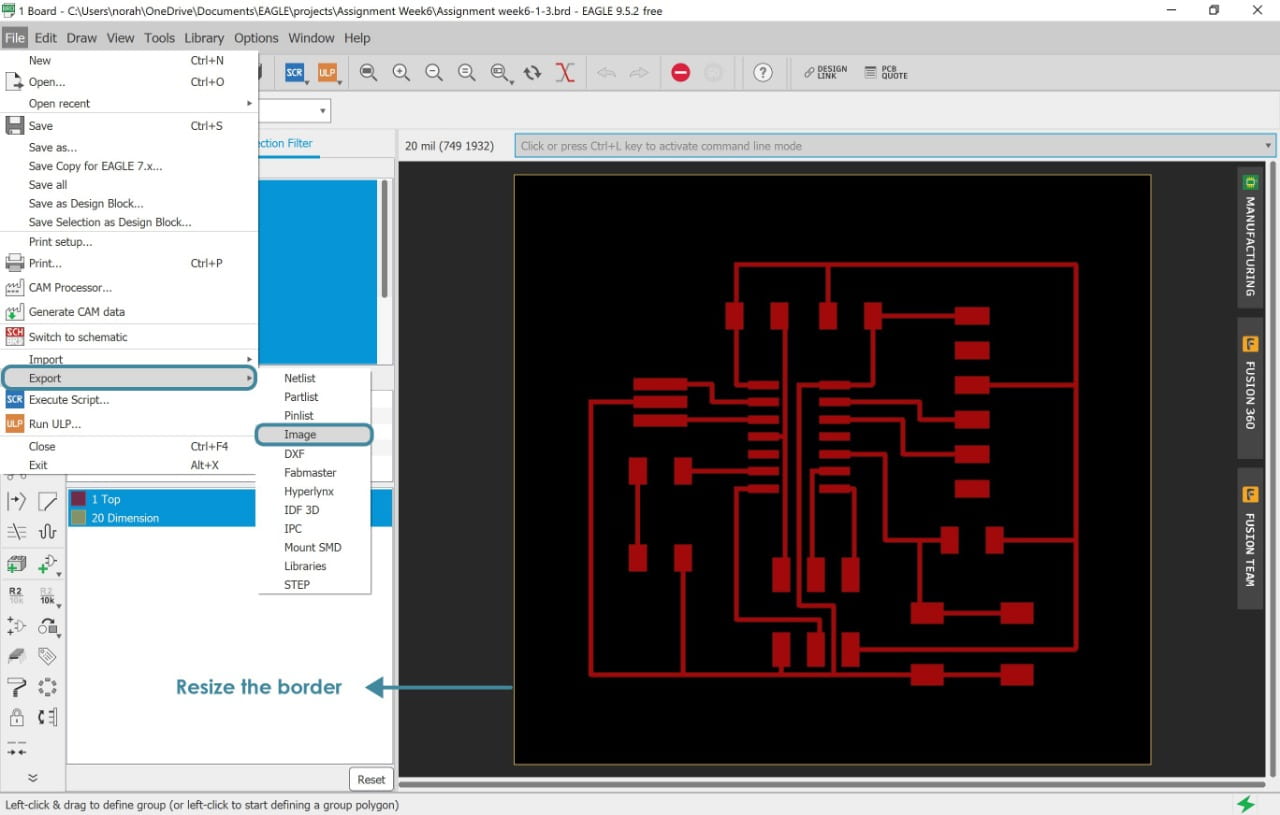
Task: Click the Redo arrow icon
Action: [x=639, y=72]
